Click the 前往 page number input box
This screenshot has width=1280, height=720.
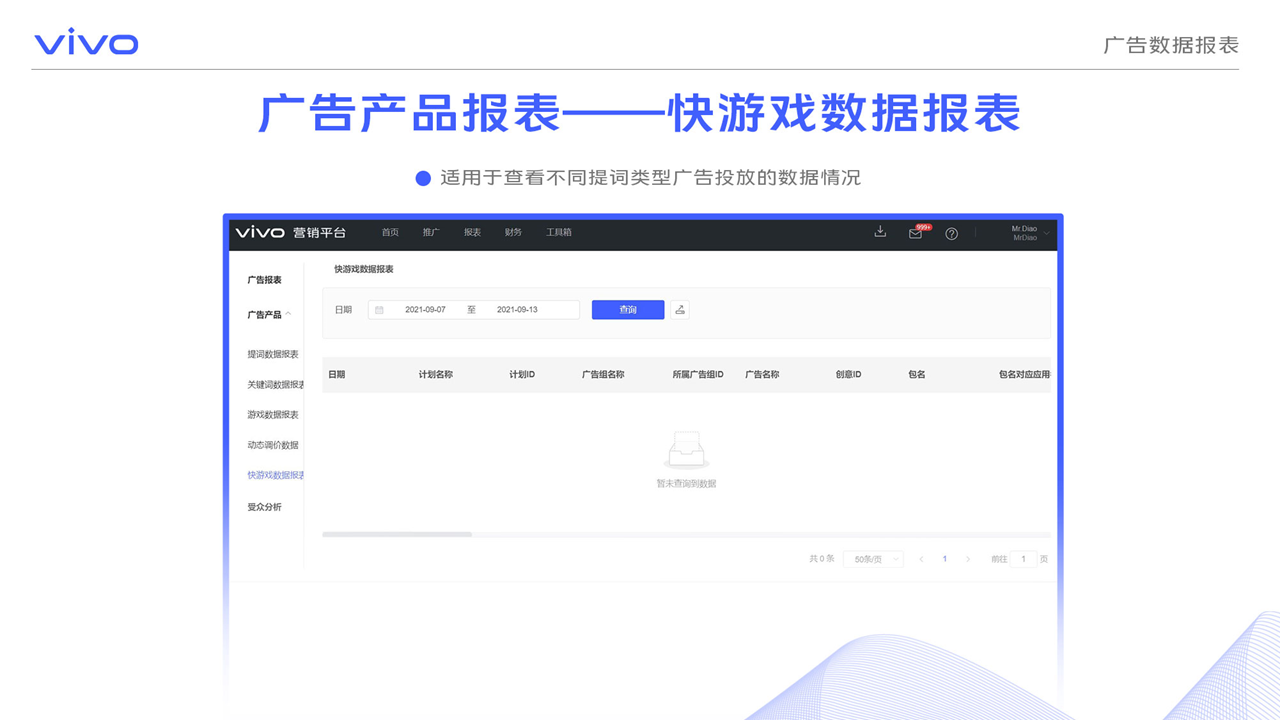click(1023, 559)
